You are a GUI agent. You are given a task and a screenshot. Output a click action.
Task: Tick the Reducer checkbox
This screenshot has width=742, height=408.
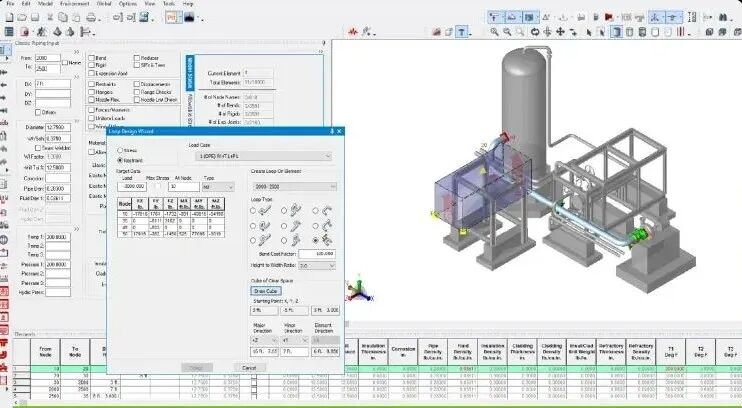pyautogui.click(x=137, y=58)
